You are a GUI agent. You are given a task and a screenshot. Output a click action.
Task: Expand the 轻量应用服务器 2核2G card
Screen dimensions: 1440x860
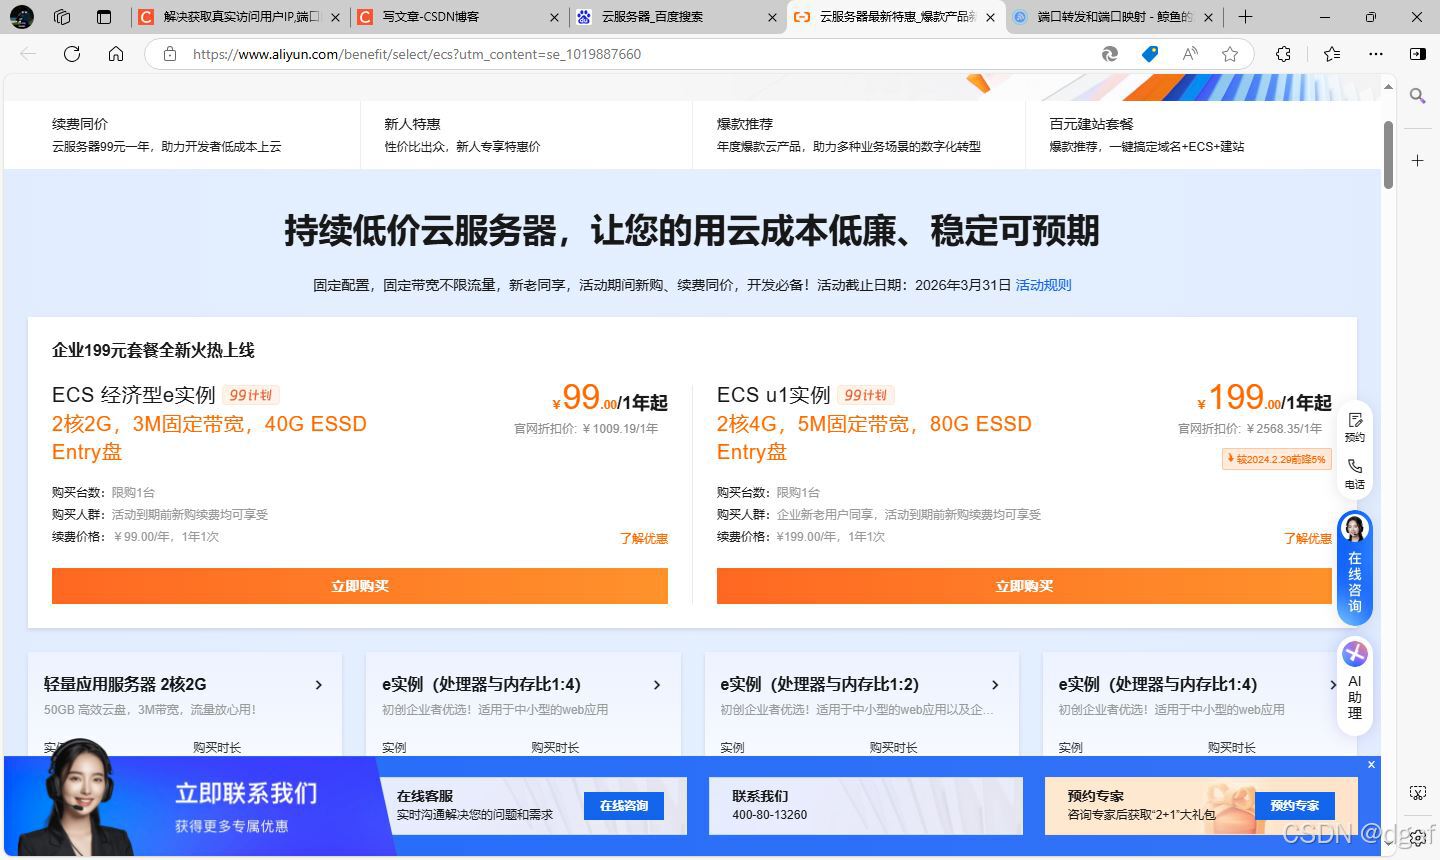point(319,684)
